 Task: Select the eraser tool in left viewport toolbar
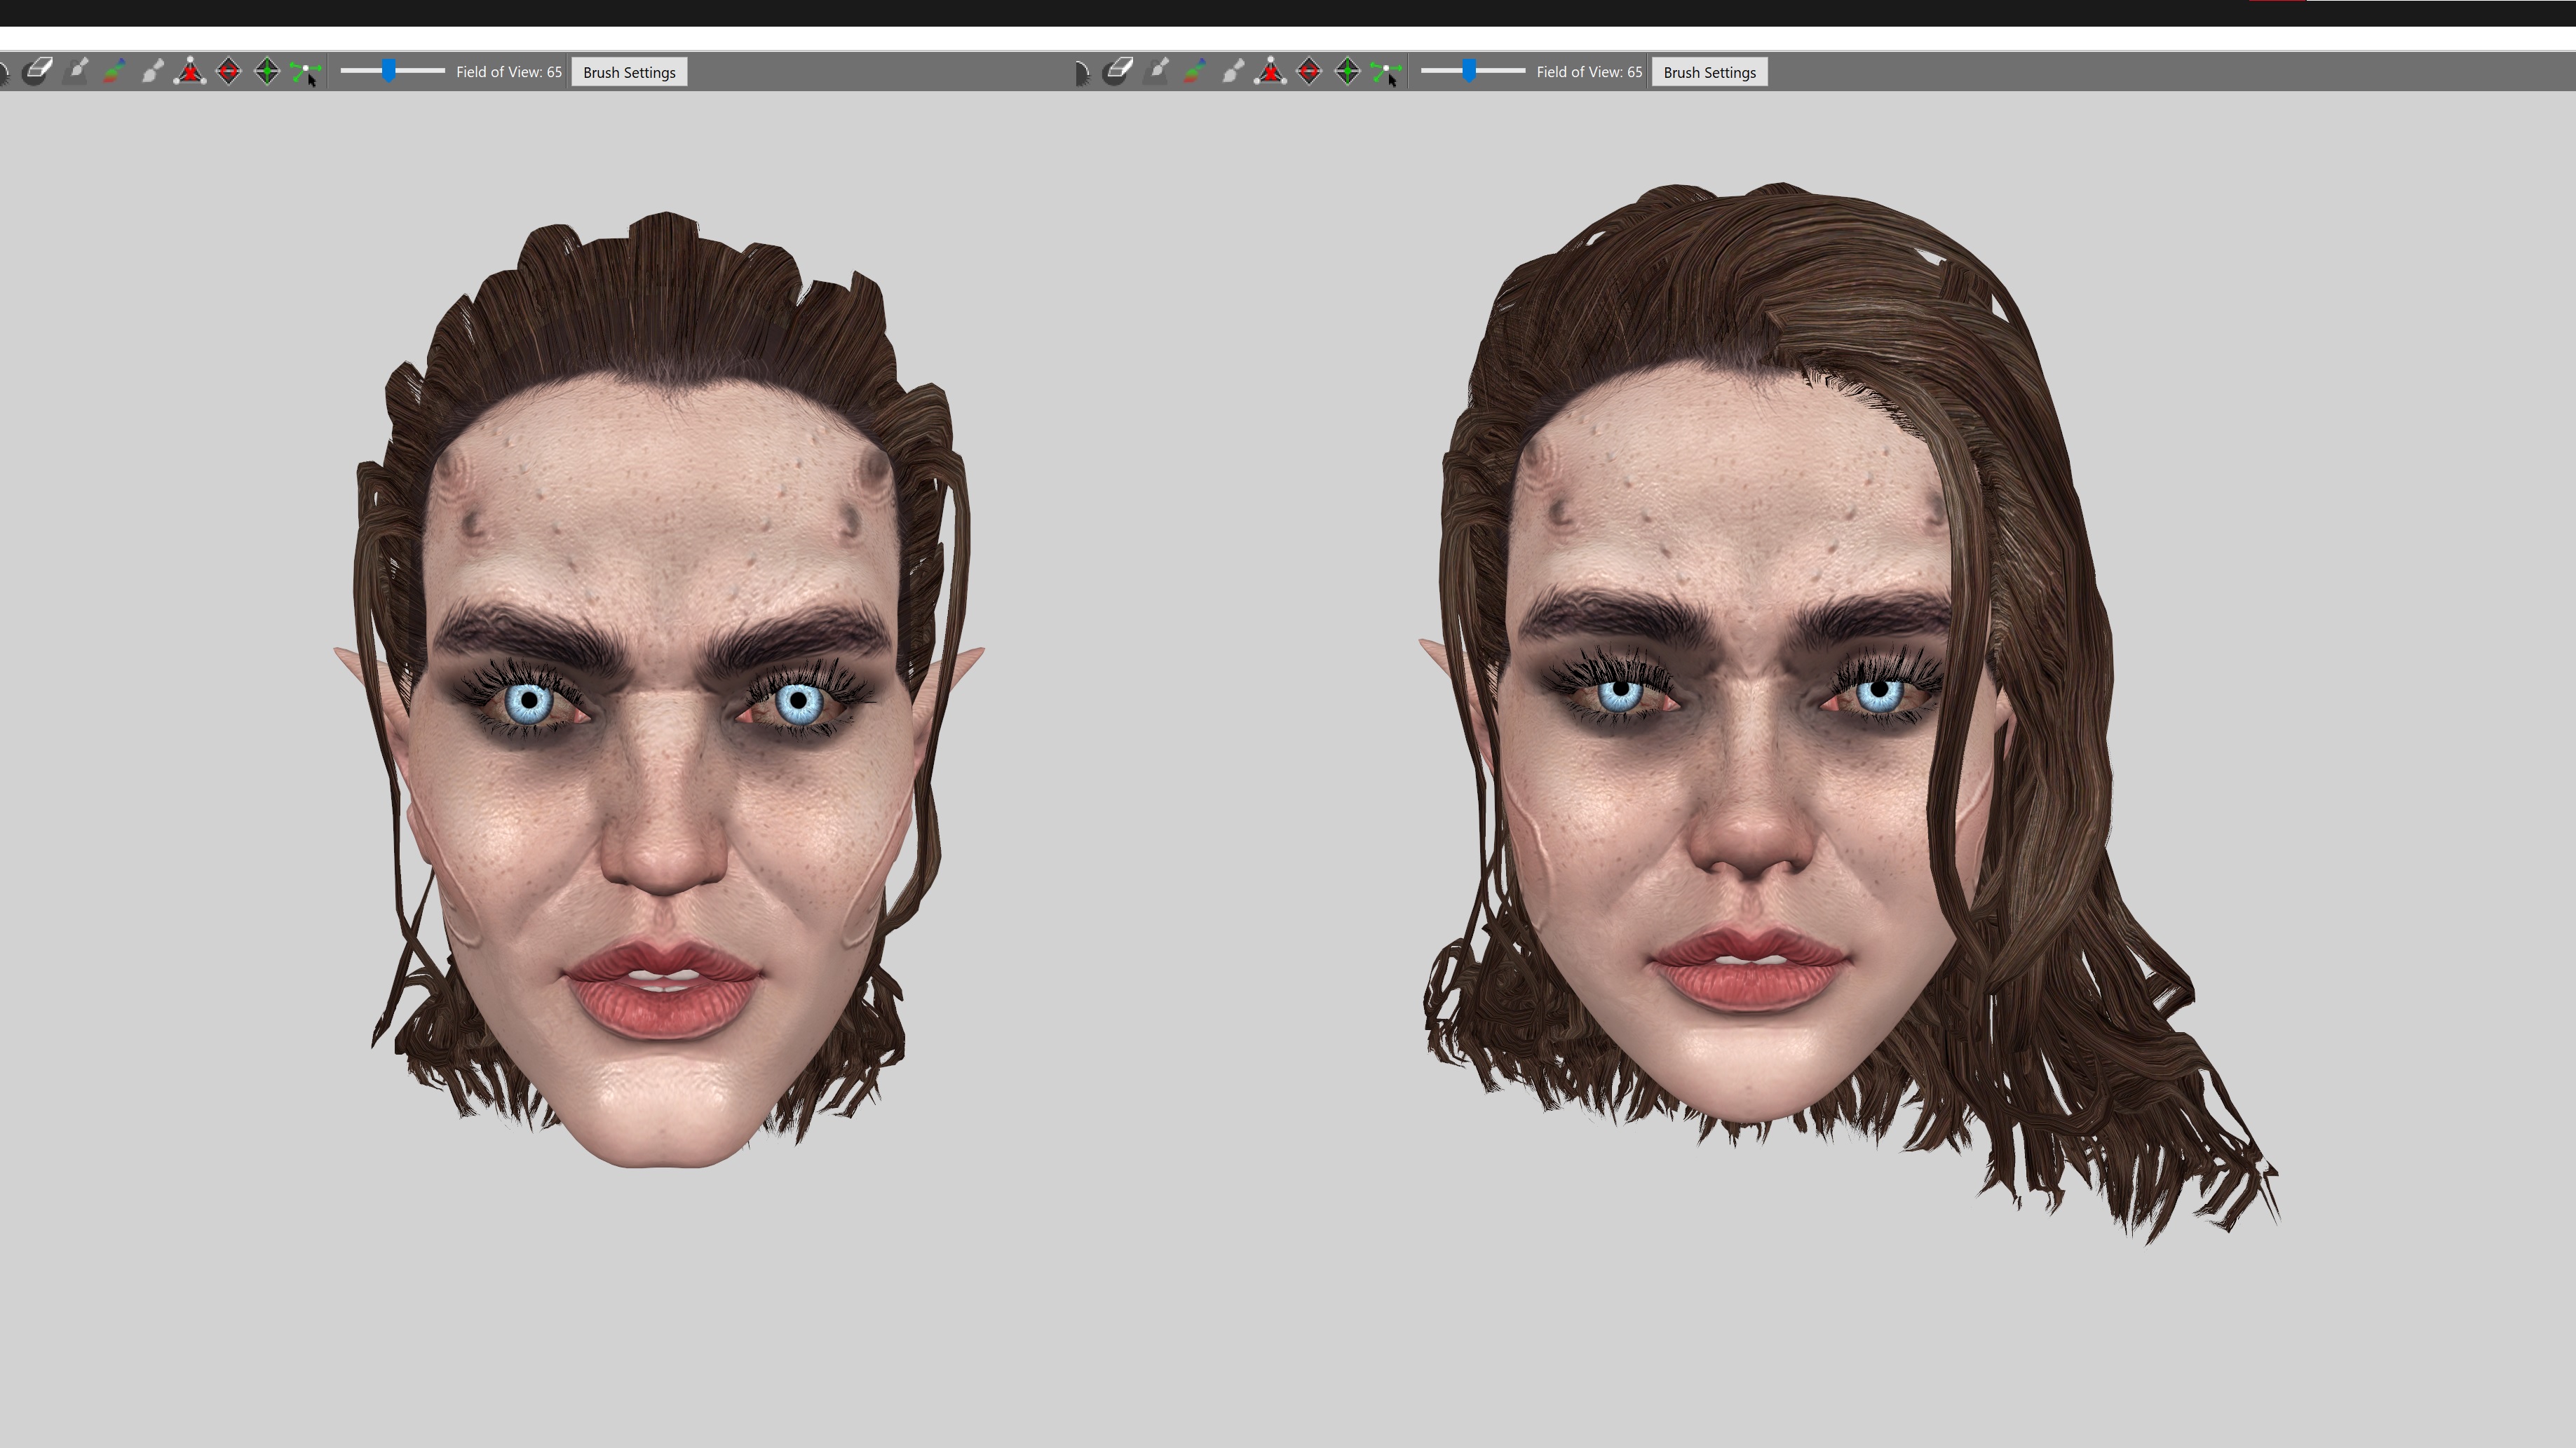38,71
